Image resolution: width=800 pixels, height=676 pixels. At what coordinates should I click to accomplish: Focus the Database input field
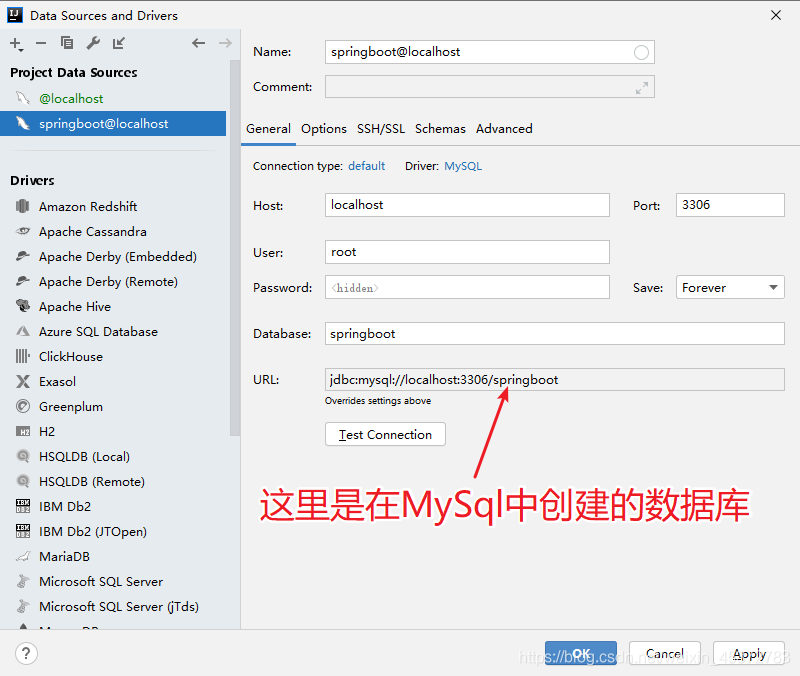click(x=555, y=334)
